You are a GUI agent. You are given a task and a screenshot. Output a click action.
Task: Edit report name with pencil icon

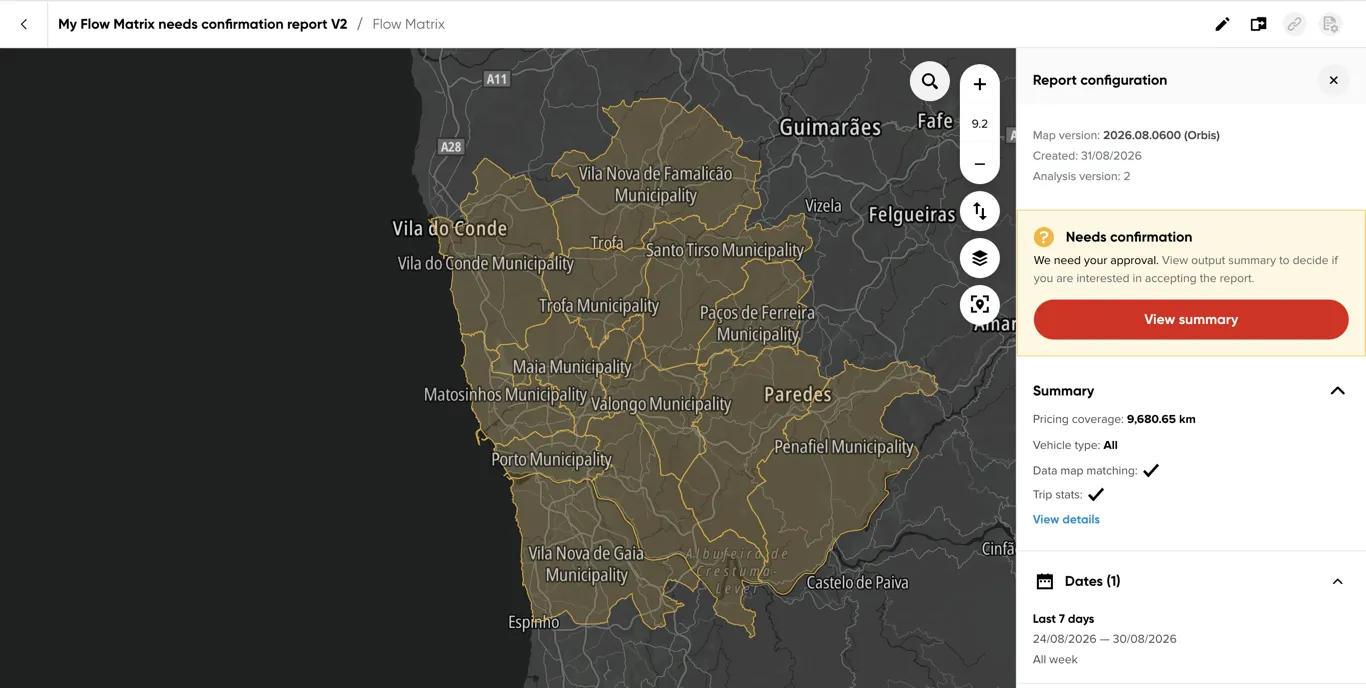tap(1222, 24)
